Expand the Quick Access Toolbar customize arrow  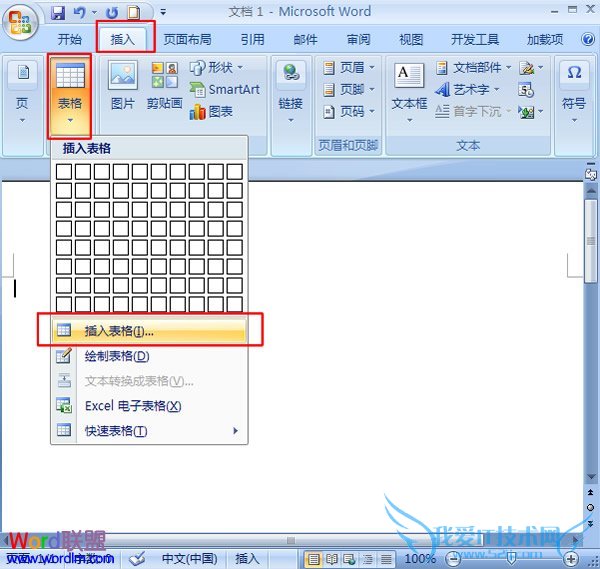[x=163, y=13]
